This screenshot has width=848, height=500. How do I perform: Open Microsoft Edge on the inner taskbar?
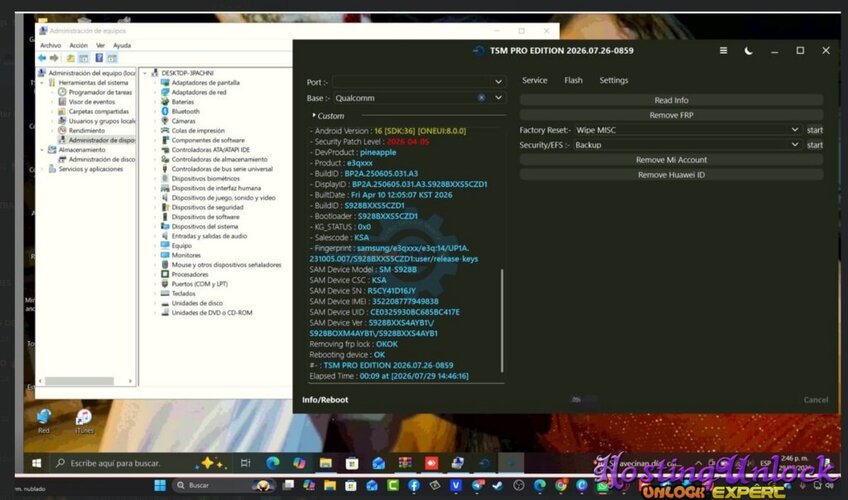pos(273,463)
